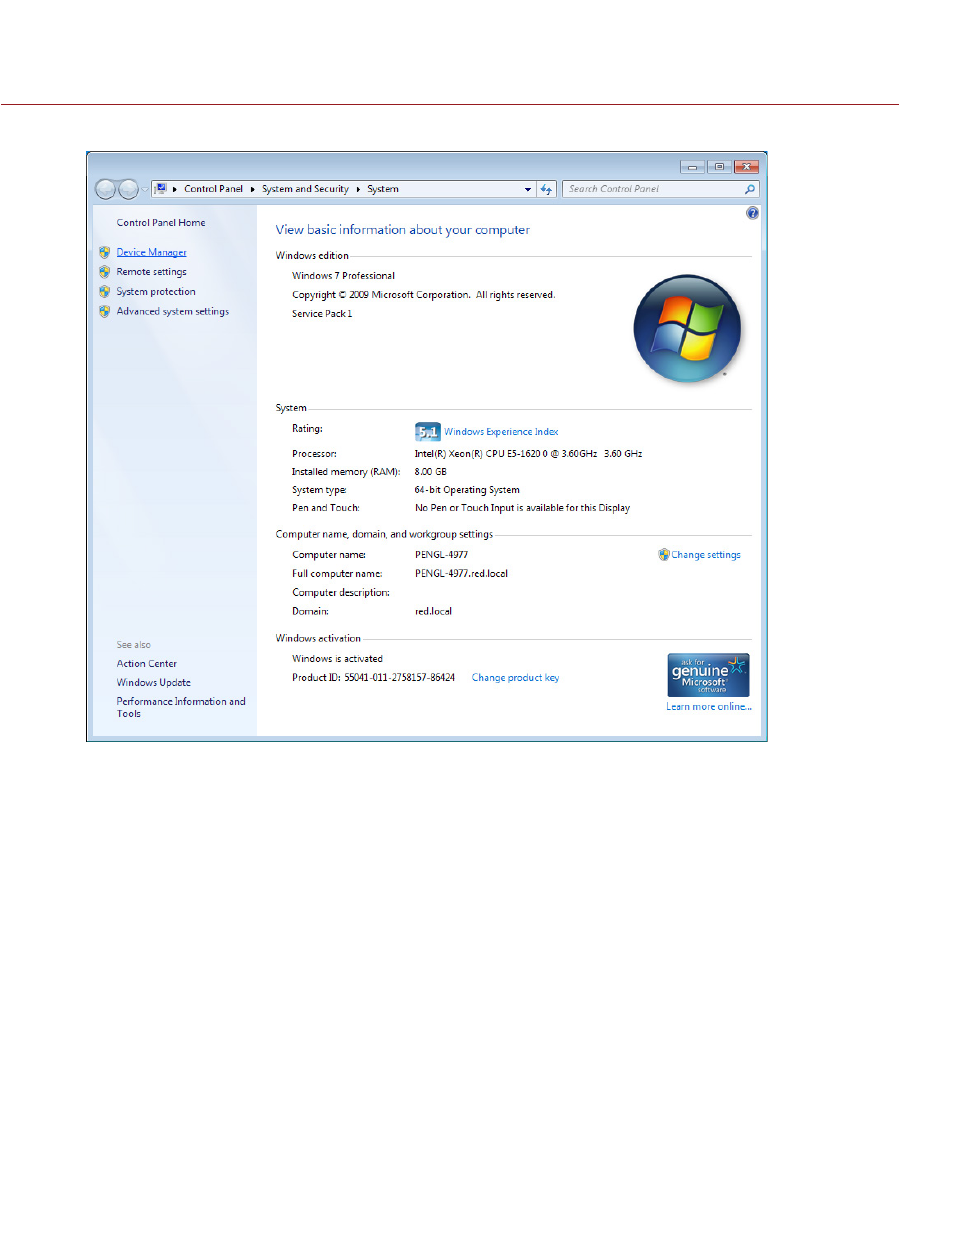
Task: Click the Back navigation arrow button
Action: (105, 189)
